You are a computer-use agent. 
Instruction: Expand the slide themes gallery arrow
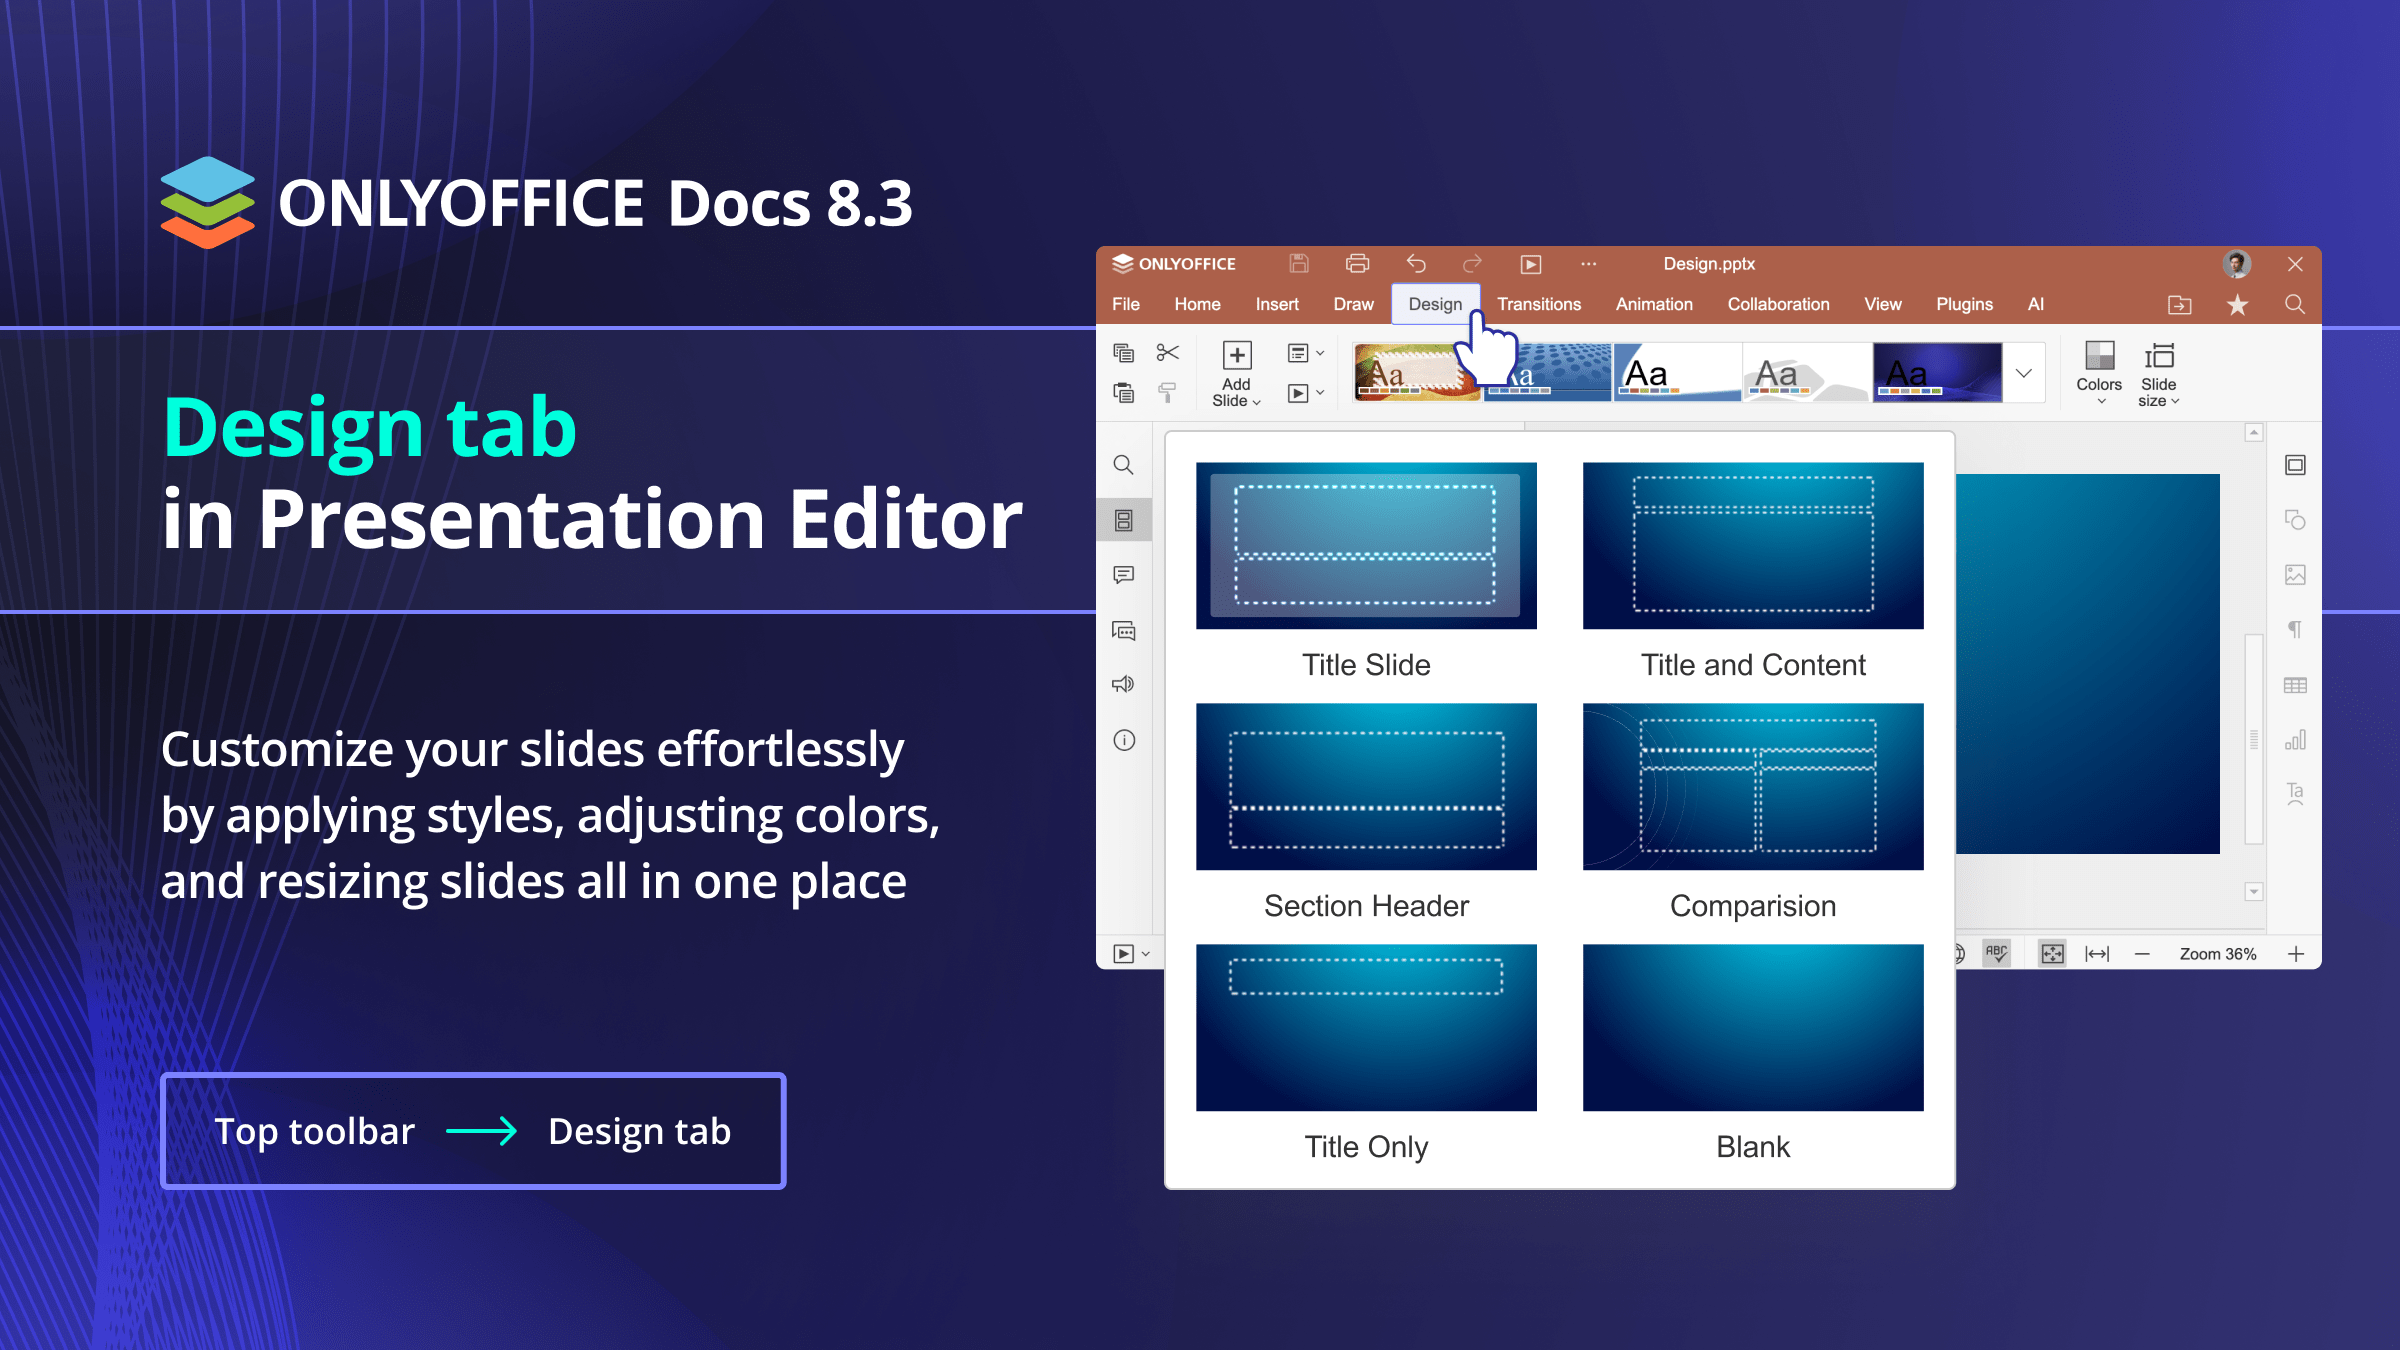tap(2024, 373)
